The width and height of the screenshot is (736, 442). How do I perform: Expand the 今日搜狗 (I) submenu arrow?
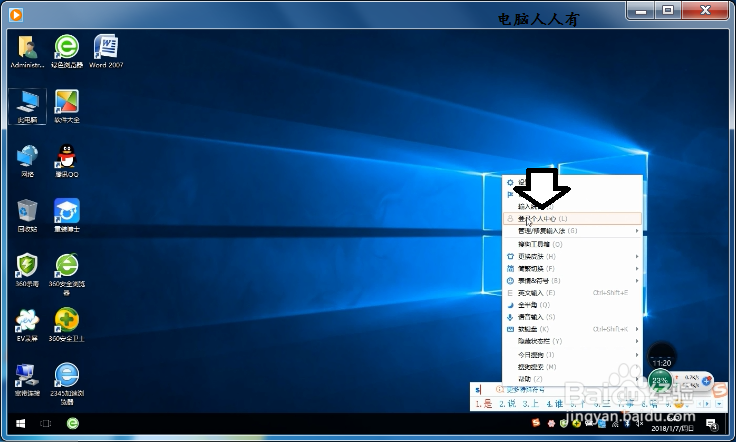coord(637,355)
